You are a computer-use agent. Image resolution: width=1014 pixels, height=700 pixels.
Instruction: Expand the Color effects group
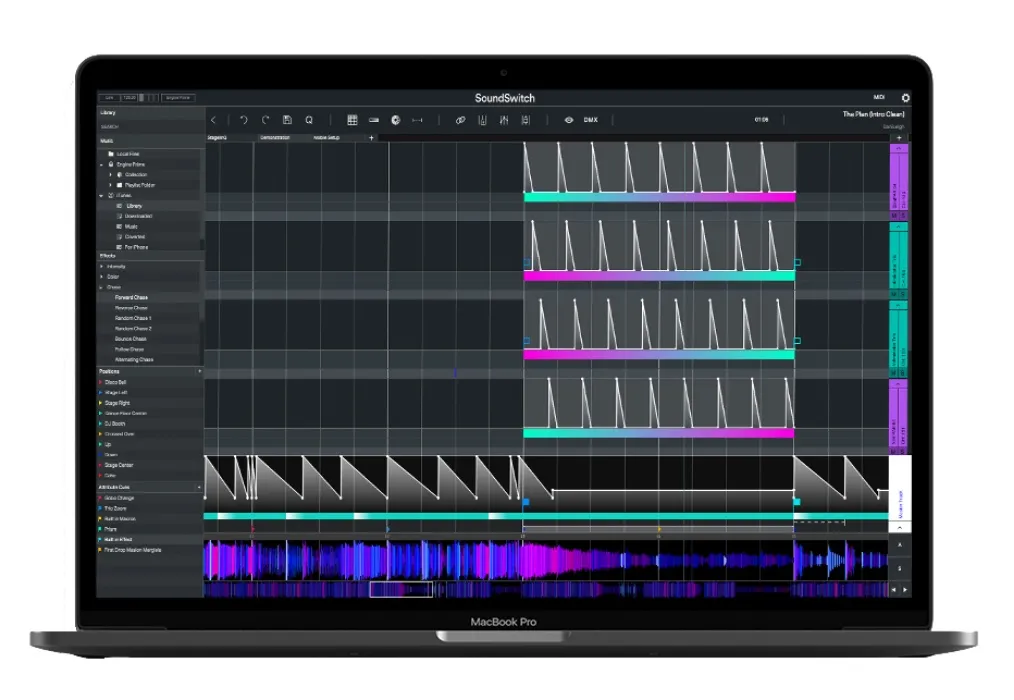(x=102, y=277)
